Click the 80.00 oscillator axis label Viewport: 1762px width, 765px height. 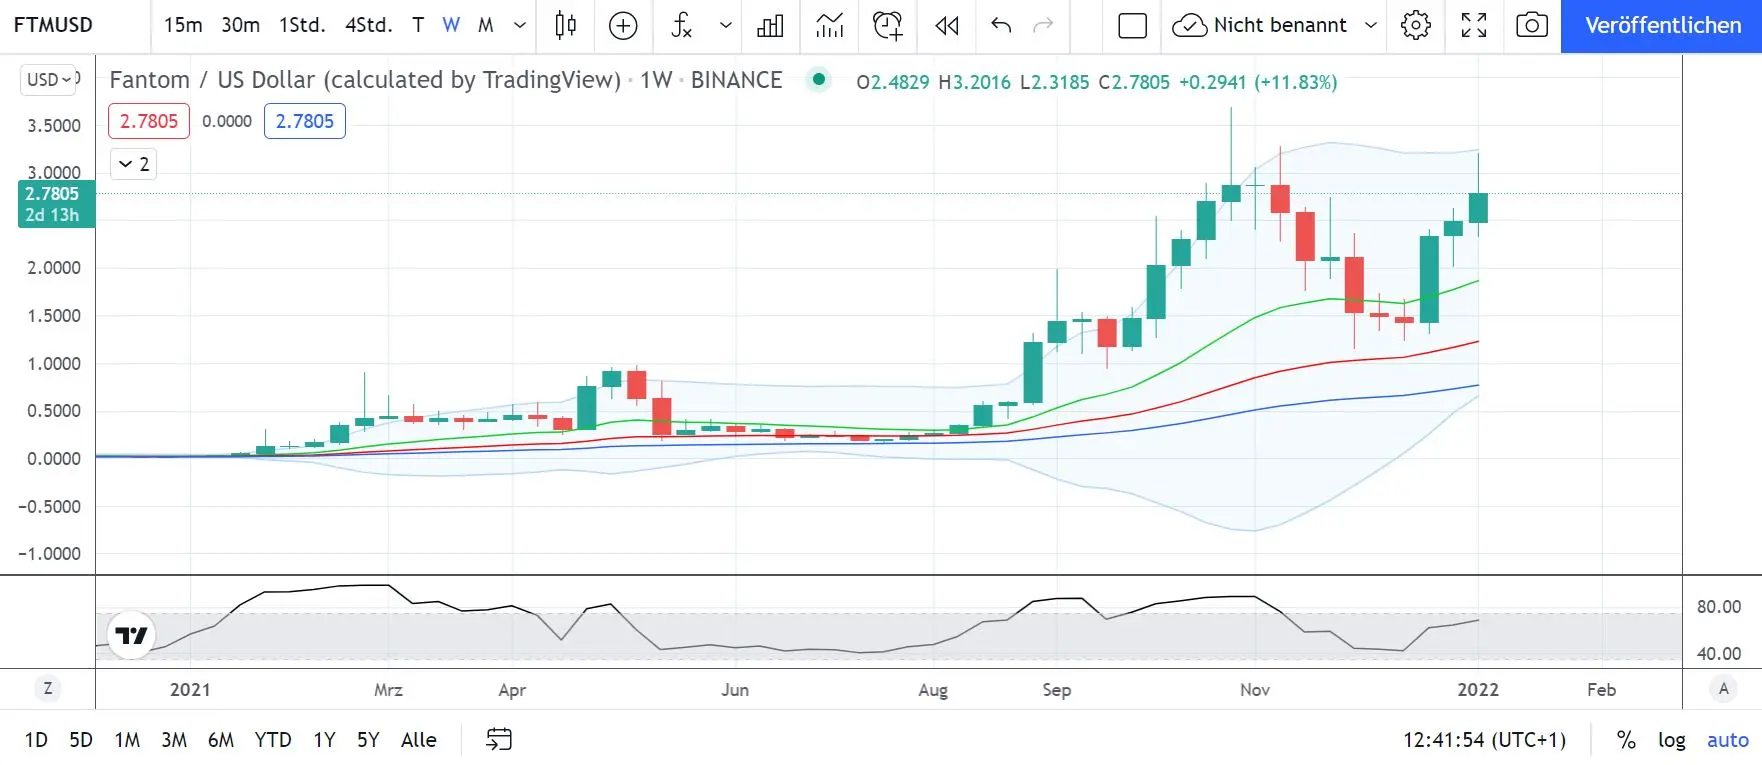[x=1719, y=606]
